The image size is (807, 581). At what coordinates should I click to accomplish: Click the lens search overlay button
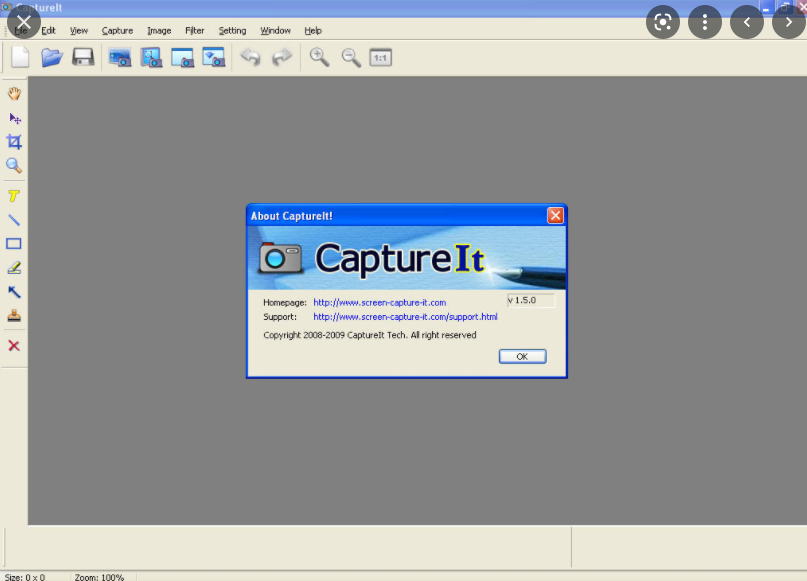coord(663,22)
